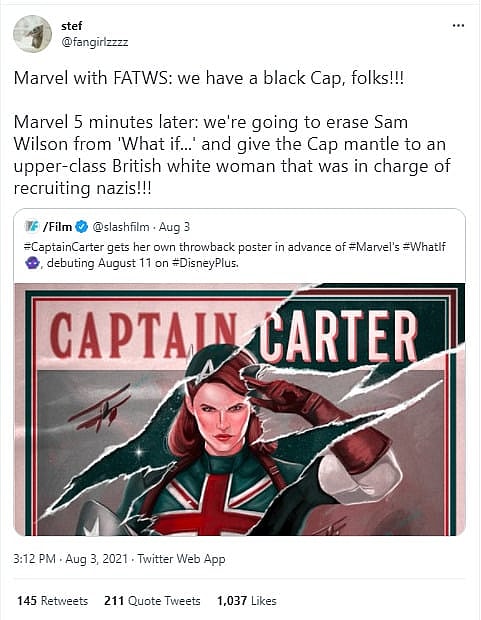This screenshot has height=620, width=481.
Task: Click stef's profile avatar
Action: coord(32,34)
